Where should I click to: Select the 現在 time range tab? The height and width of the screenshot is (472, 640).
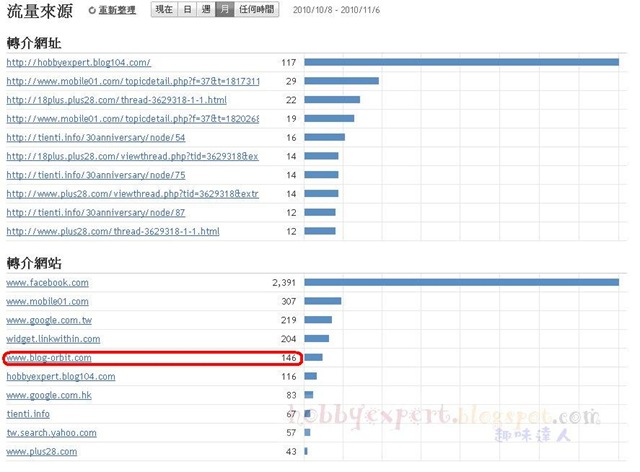coord(164,9)
